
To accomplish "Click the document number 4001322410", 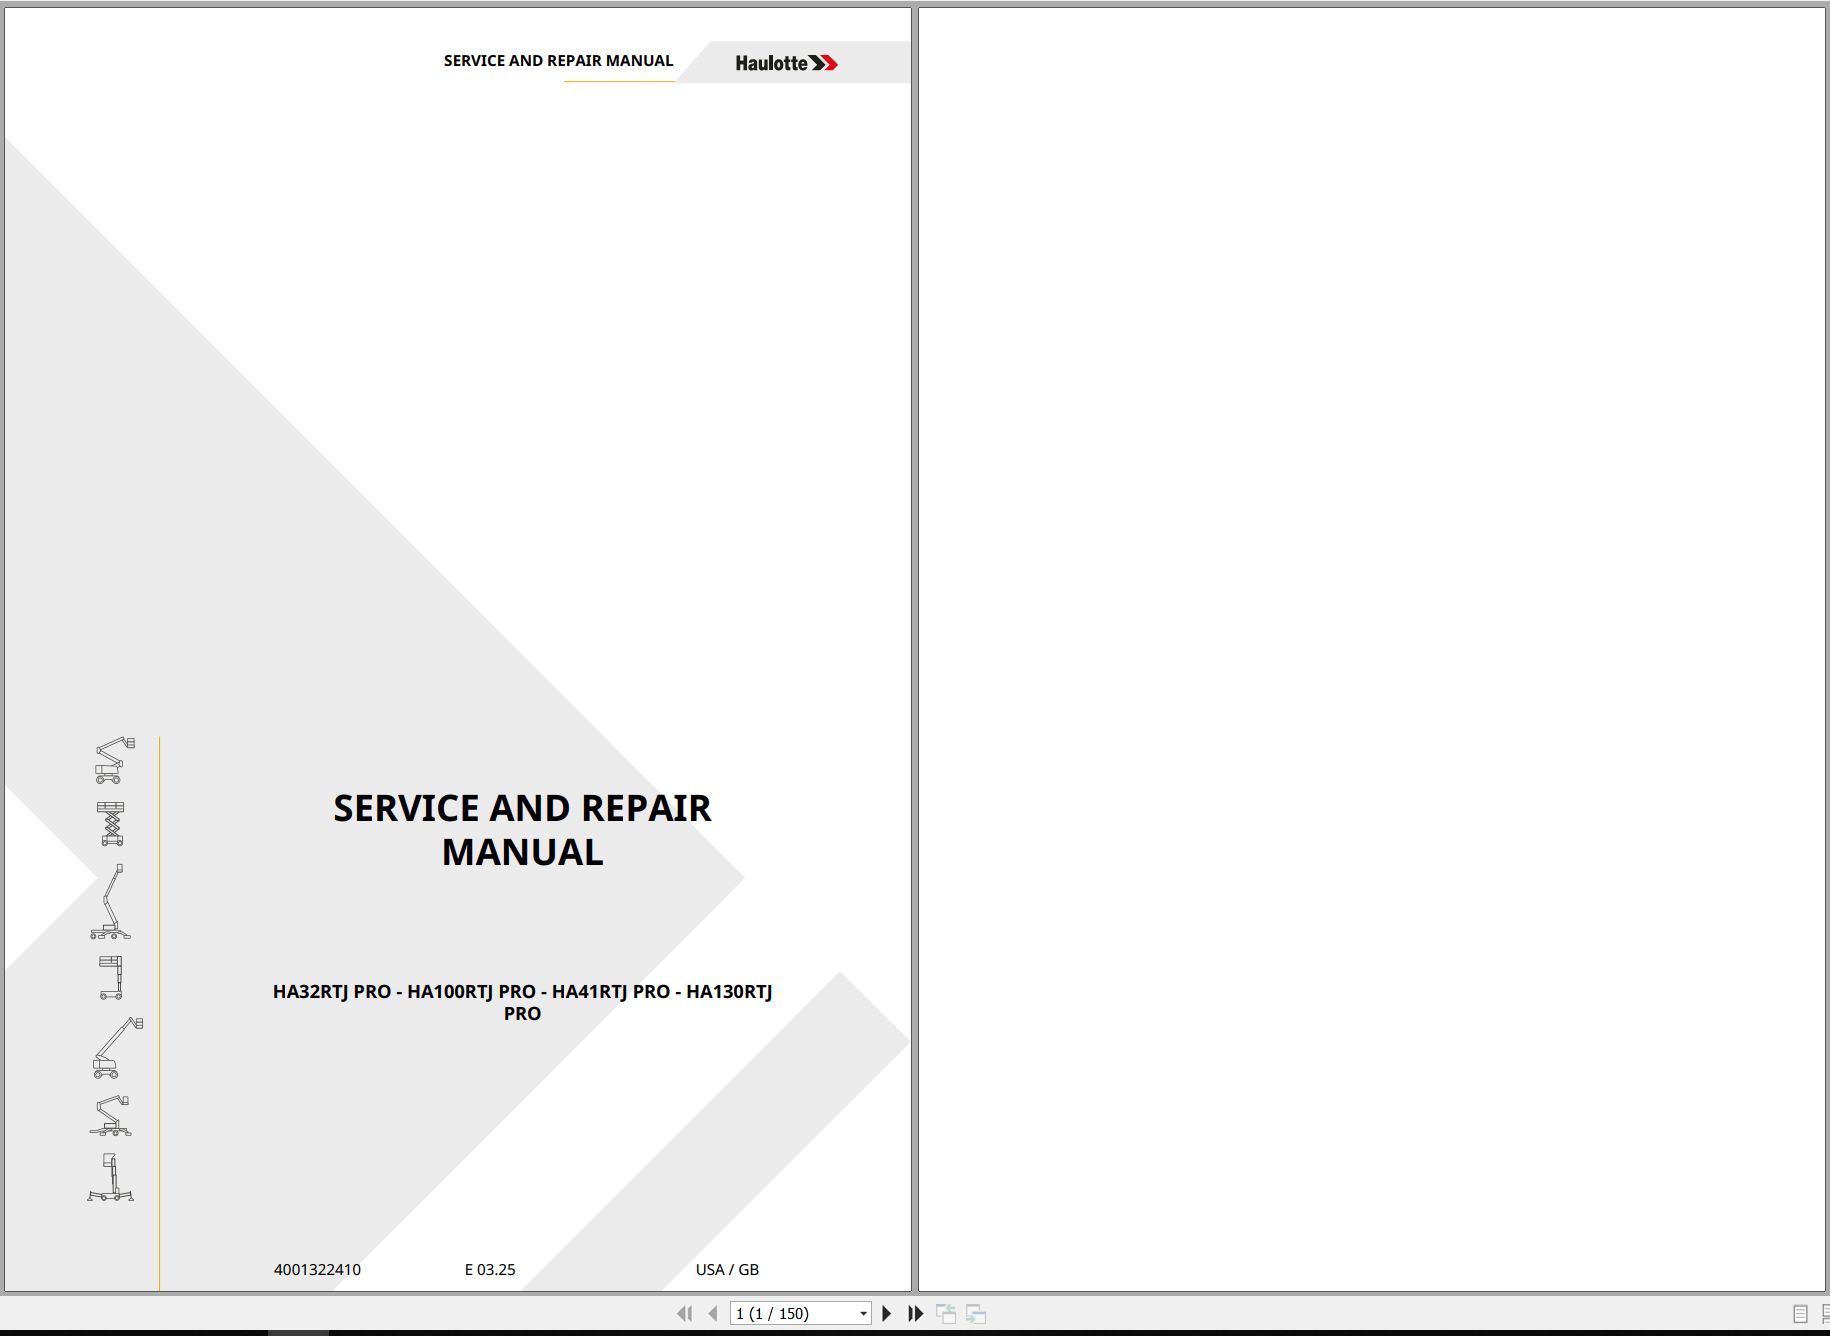I will [x=317, y=1269].
